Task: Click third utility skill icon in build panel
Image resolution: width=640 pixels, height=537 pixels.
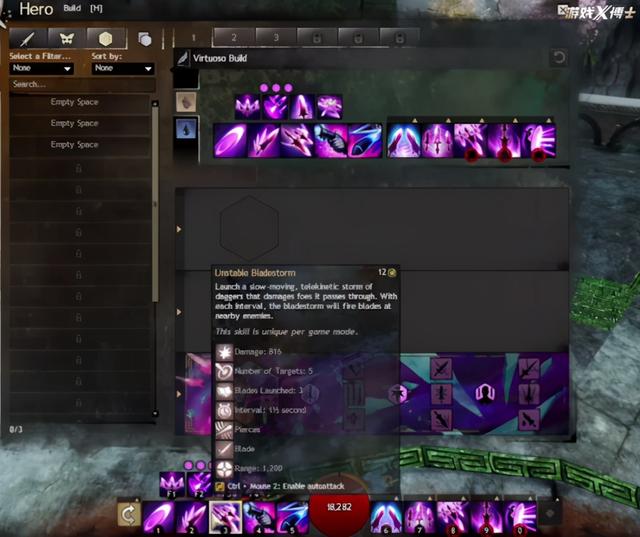Action: tap(504, 141)
